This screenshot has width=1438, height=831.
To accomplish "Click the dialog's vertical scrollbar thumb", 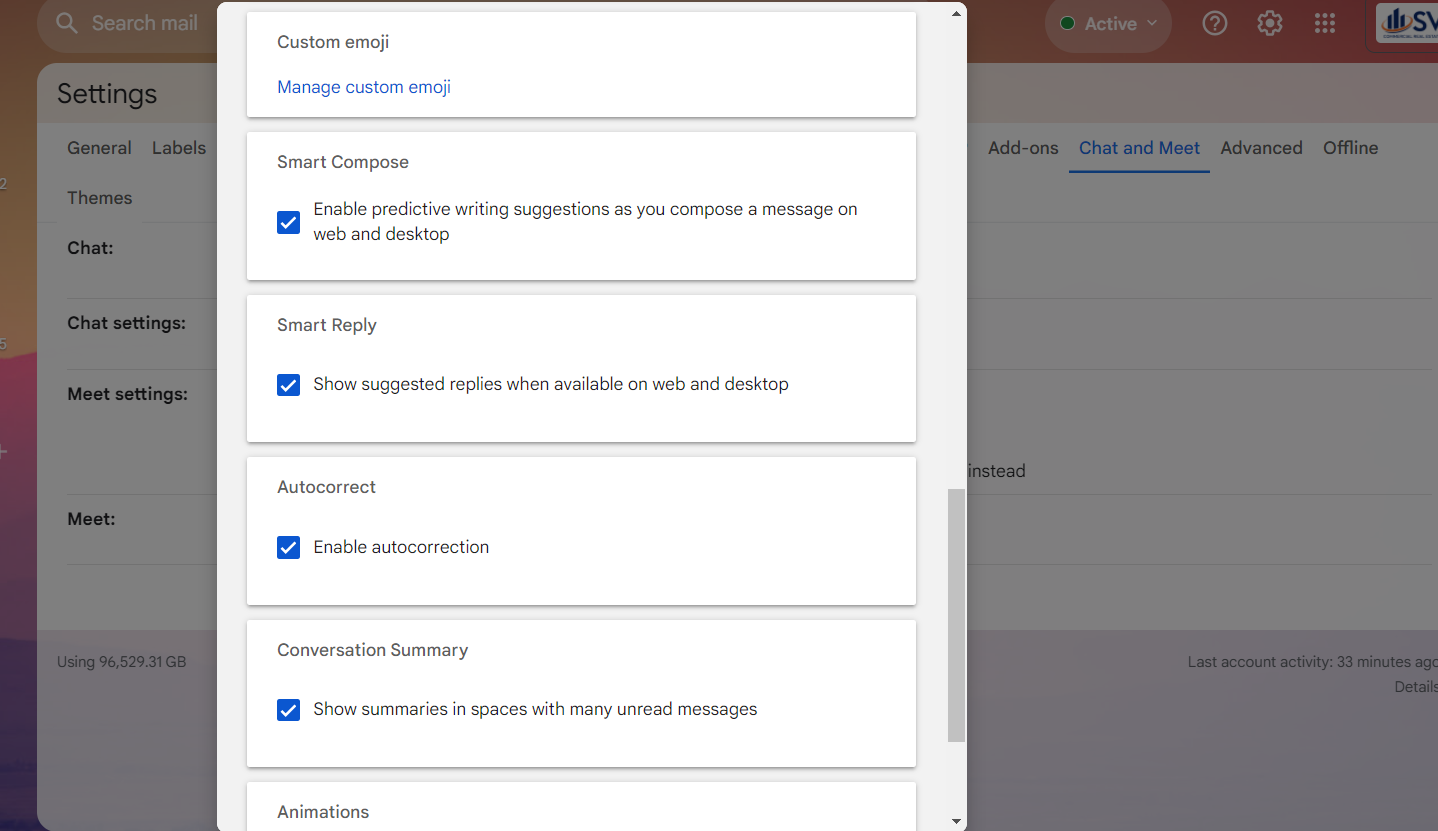I will pyautogui.click(x=956, y=615).
